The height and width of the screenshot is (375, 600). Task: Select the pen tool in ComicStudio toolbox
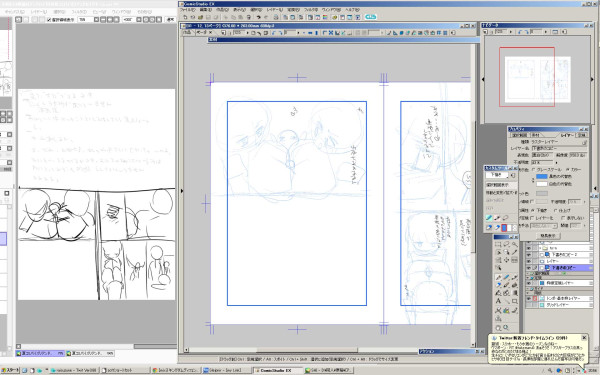coord(499,277)
